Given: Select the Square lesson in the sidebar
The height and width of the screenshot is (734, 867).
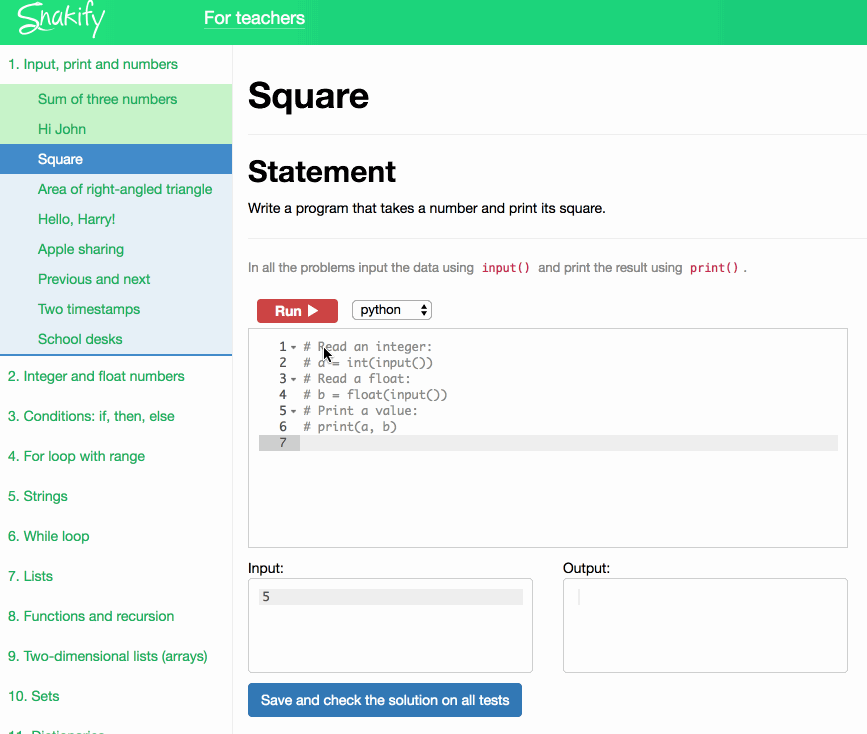Looking at the screenshot, I should click(x=60, y=158).
